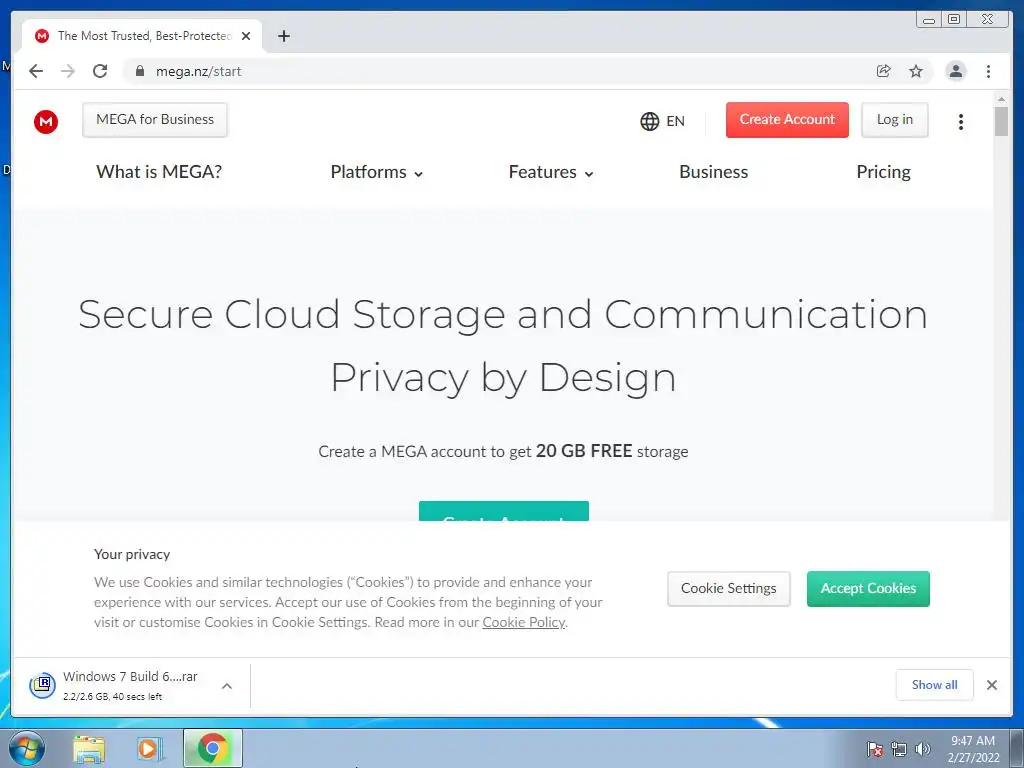
Task: Go back with the browser back arrow
Action: click(36, 71)
